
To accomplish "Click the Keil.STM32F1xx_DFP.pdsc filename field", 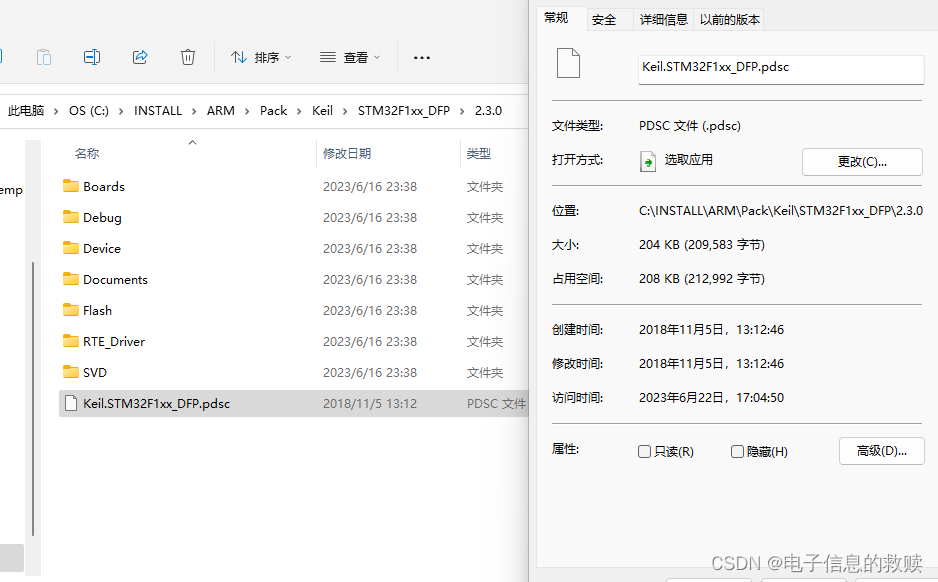I will (x=780, y=70).
